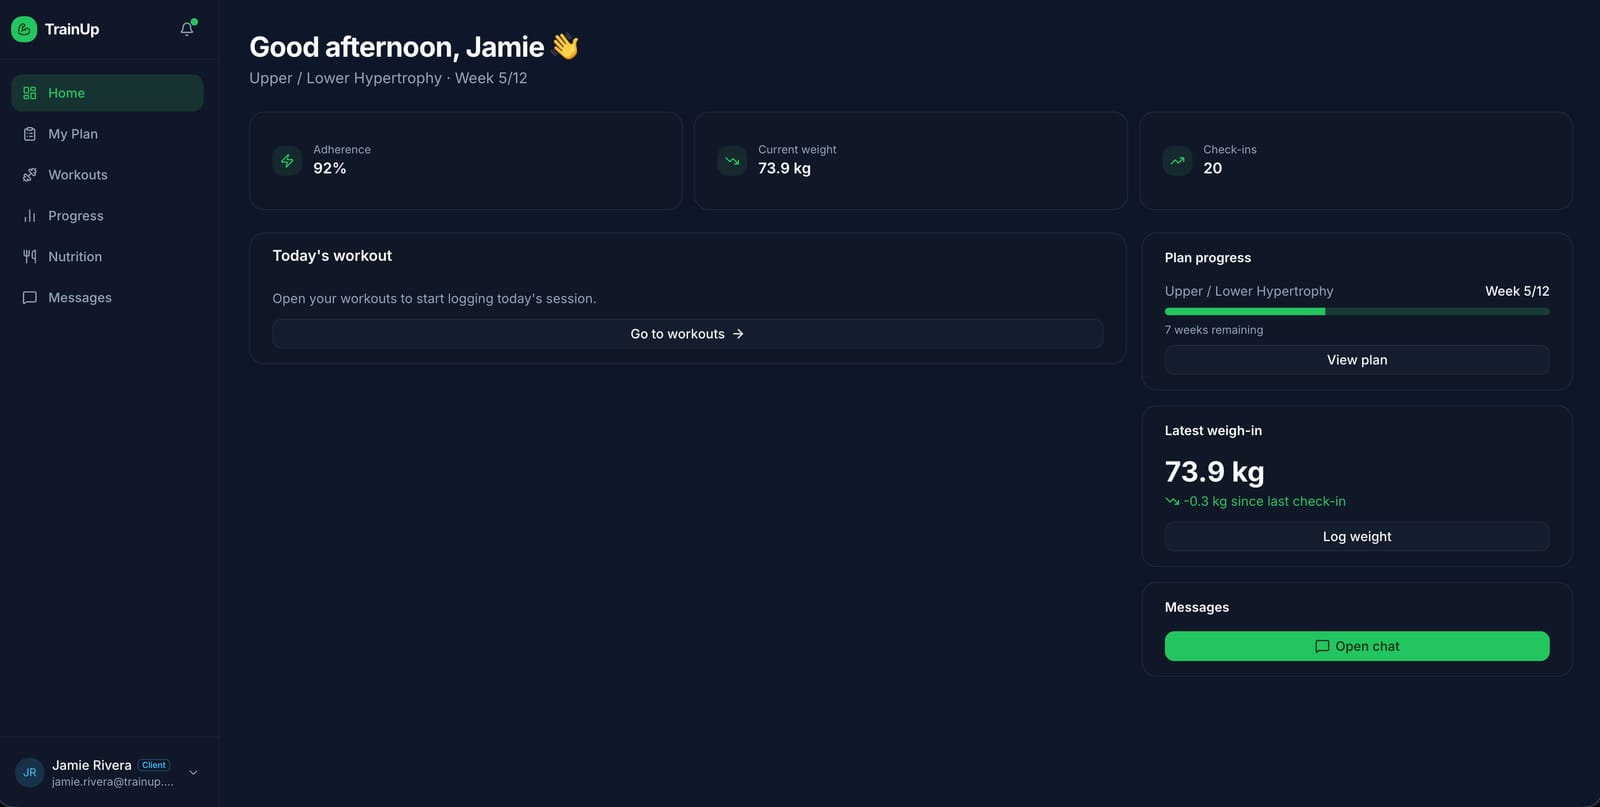This screenshot has width=1600, height=807.
Task: Click the Client badge next to Jamie Rivera
Action: pyautogui.click(x=154, y=765)
